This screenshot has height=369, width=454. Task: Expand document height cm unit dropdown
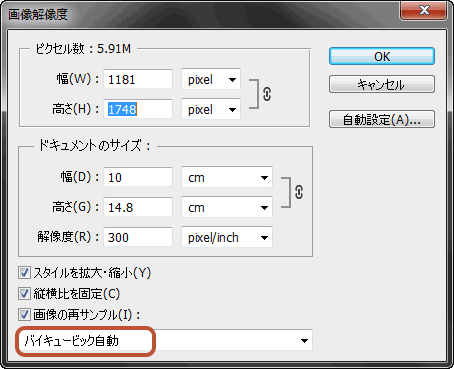tap(227, 207)
